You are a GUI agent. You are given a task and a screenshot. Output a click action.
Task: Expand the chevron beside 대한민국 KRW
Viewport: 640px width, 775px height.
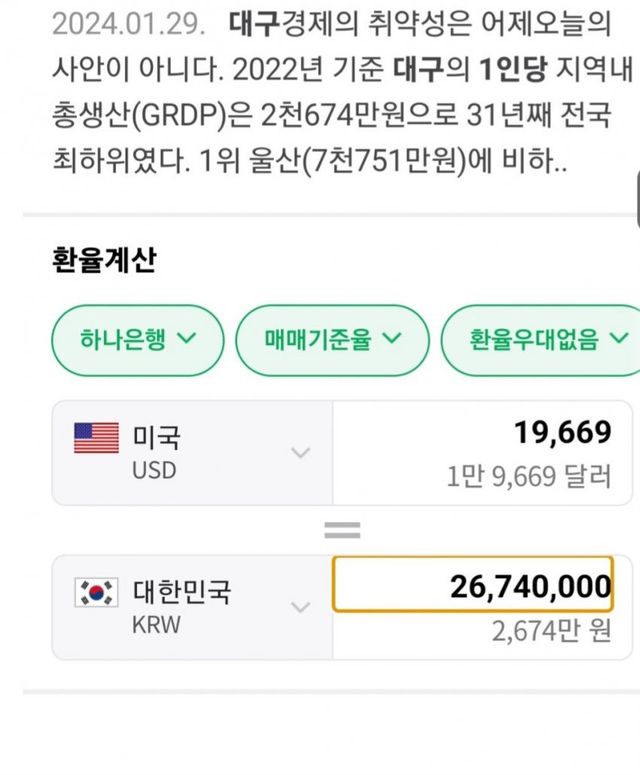click(300, 607)
